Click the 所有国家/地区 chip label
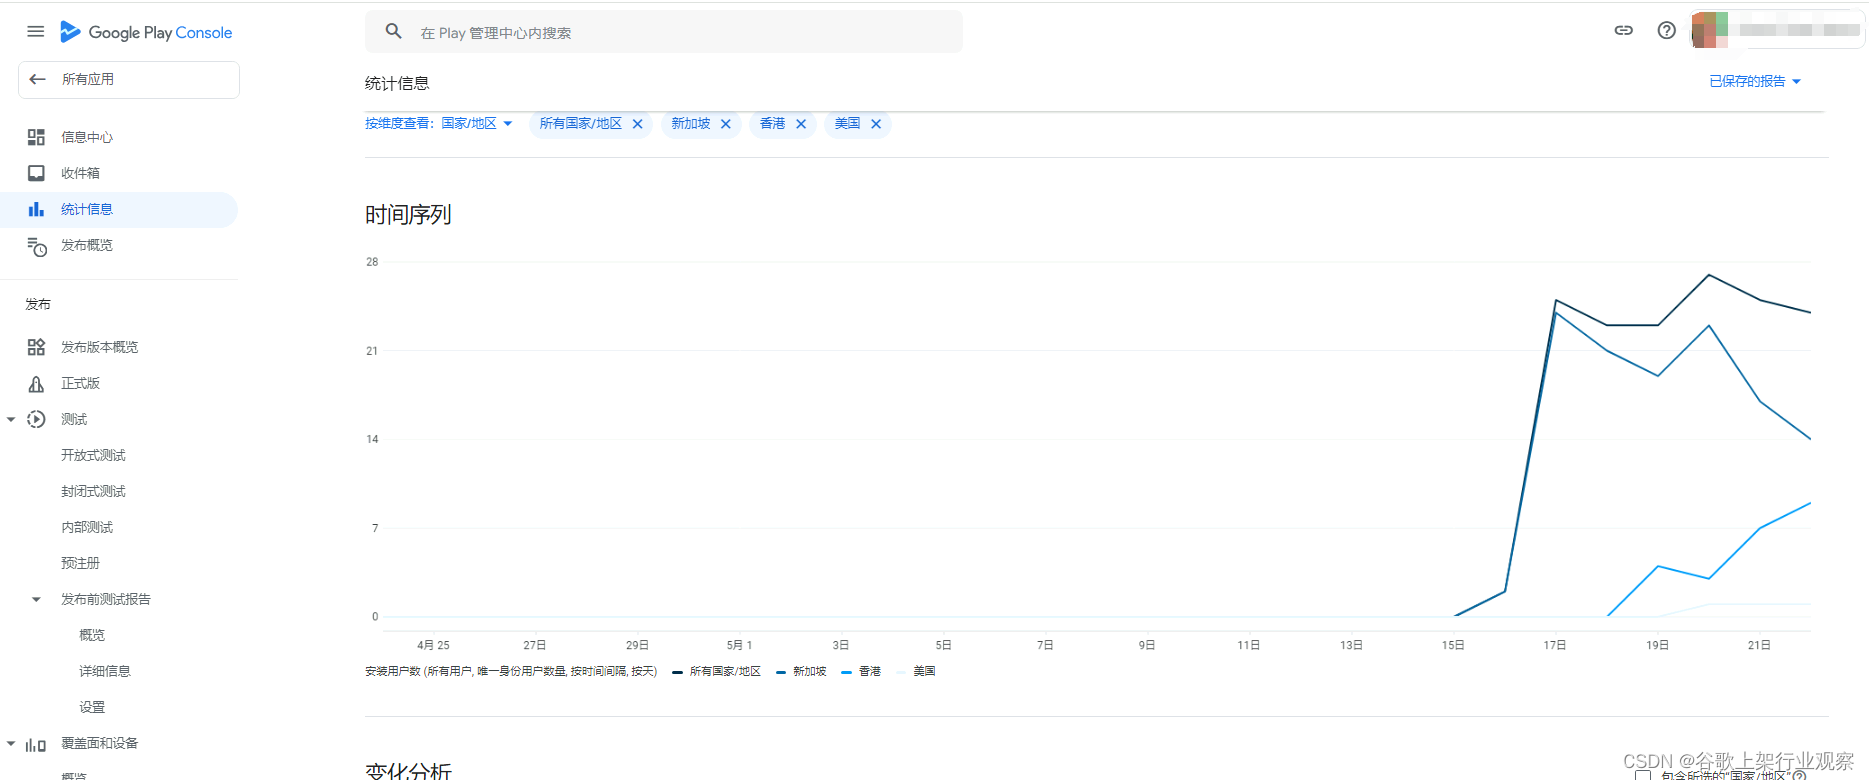This screenshot has width=1869, height=780. (x=580, y=123)
